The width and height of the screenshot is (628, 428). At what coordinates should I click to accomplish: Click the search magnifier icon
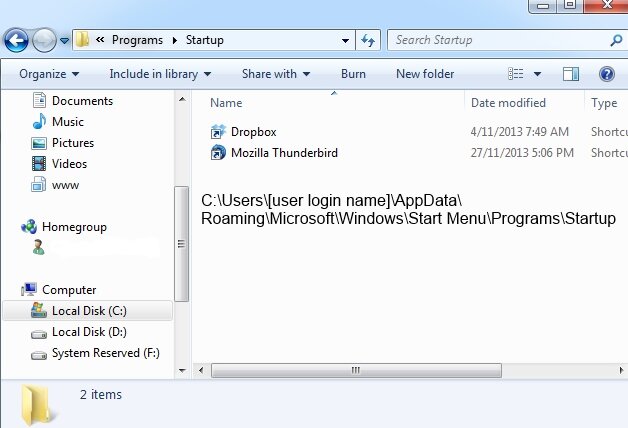pyautogui.click(x=616, y=40)
